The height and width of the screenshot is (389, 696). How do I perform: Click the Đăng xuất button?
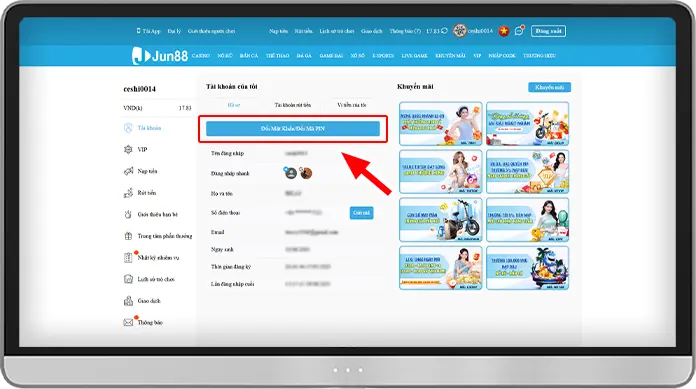[548, 31]
